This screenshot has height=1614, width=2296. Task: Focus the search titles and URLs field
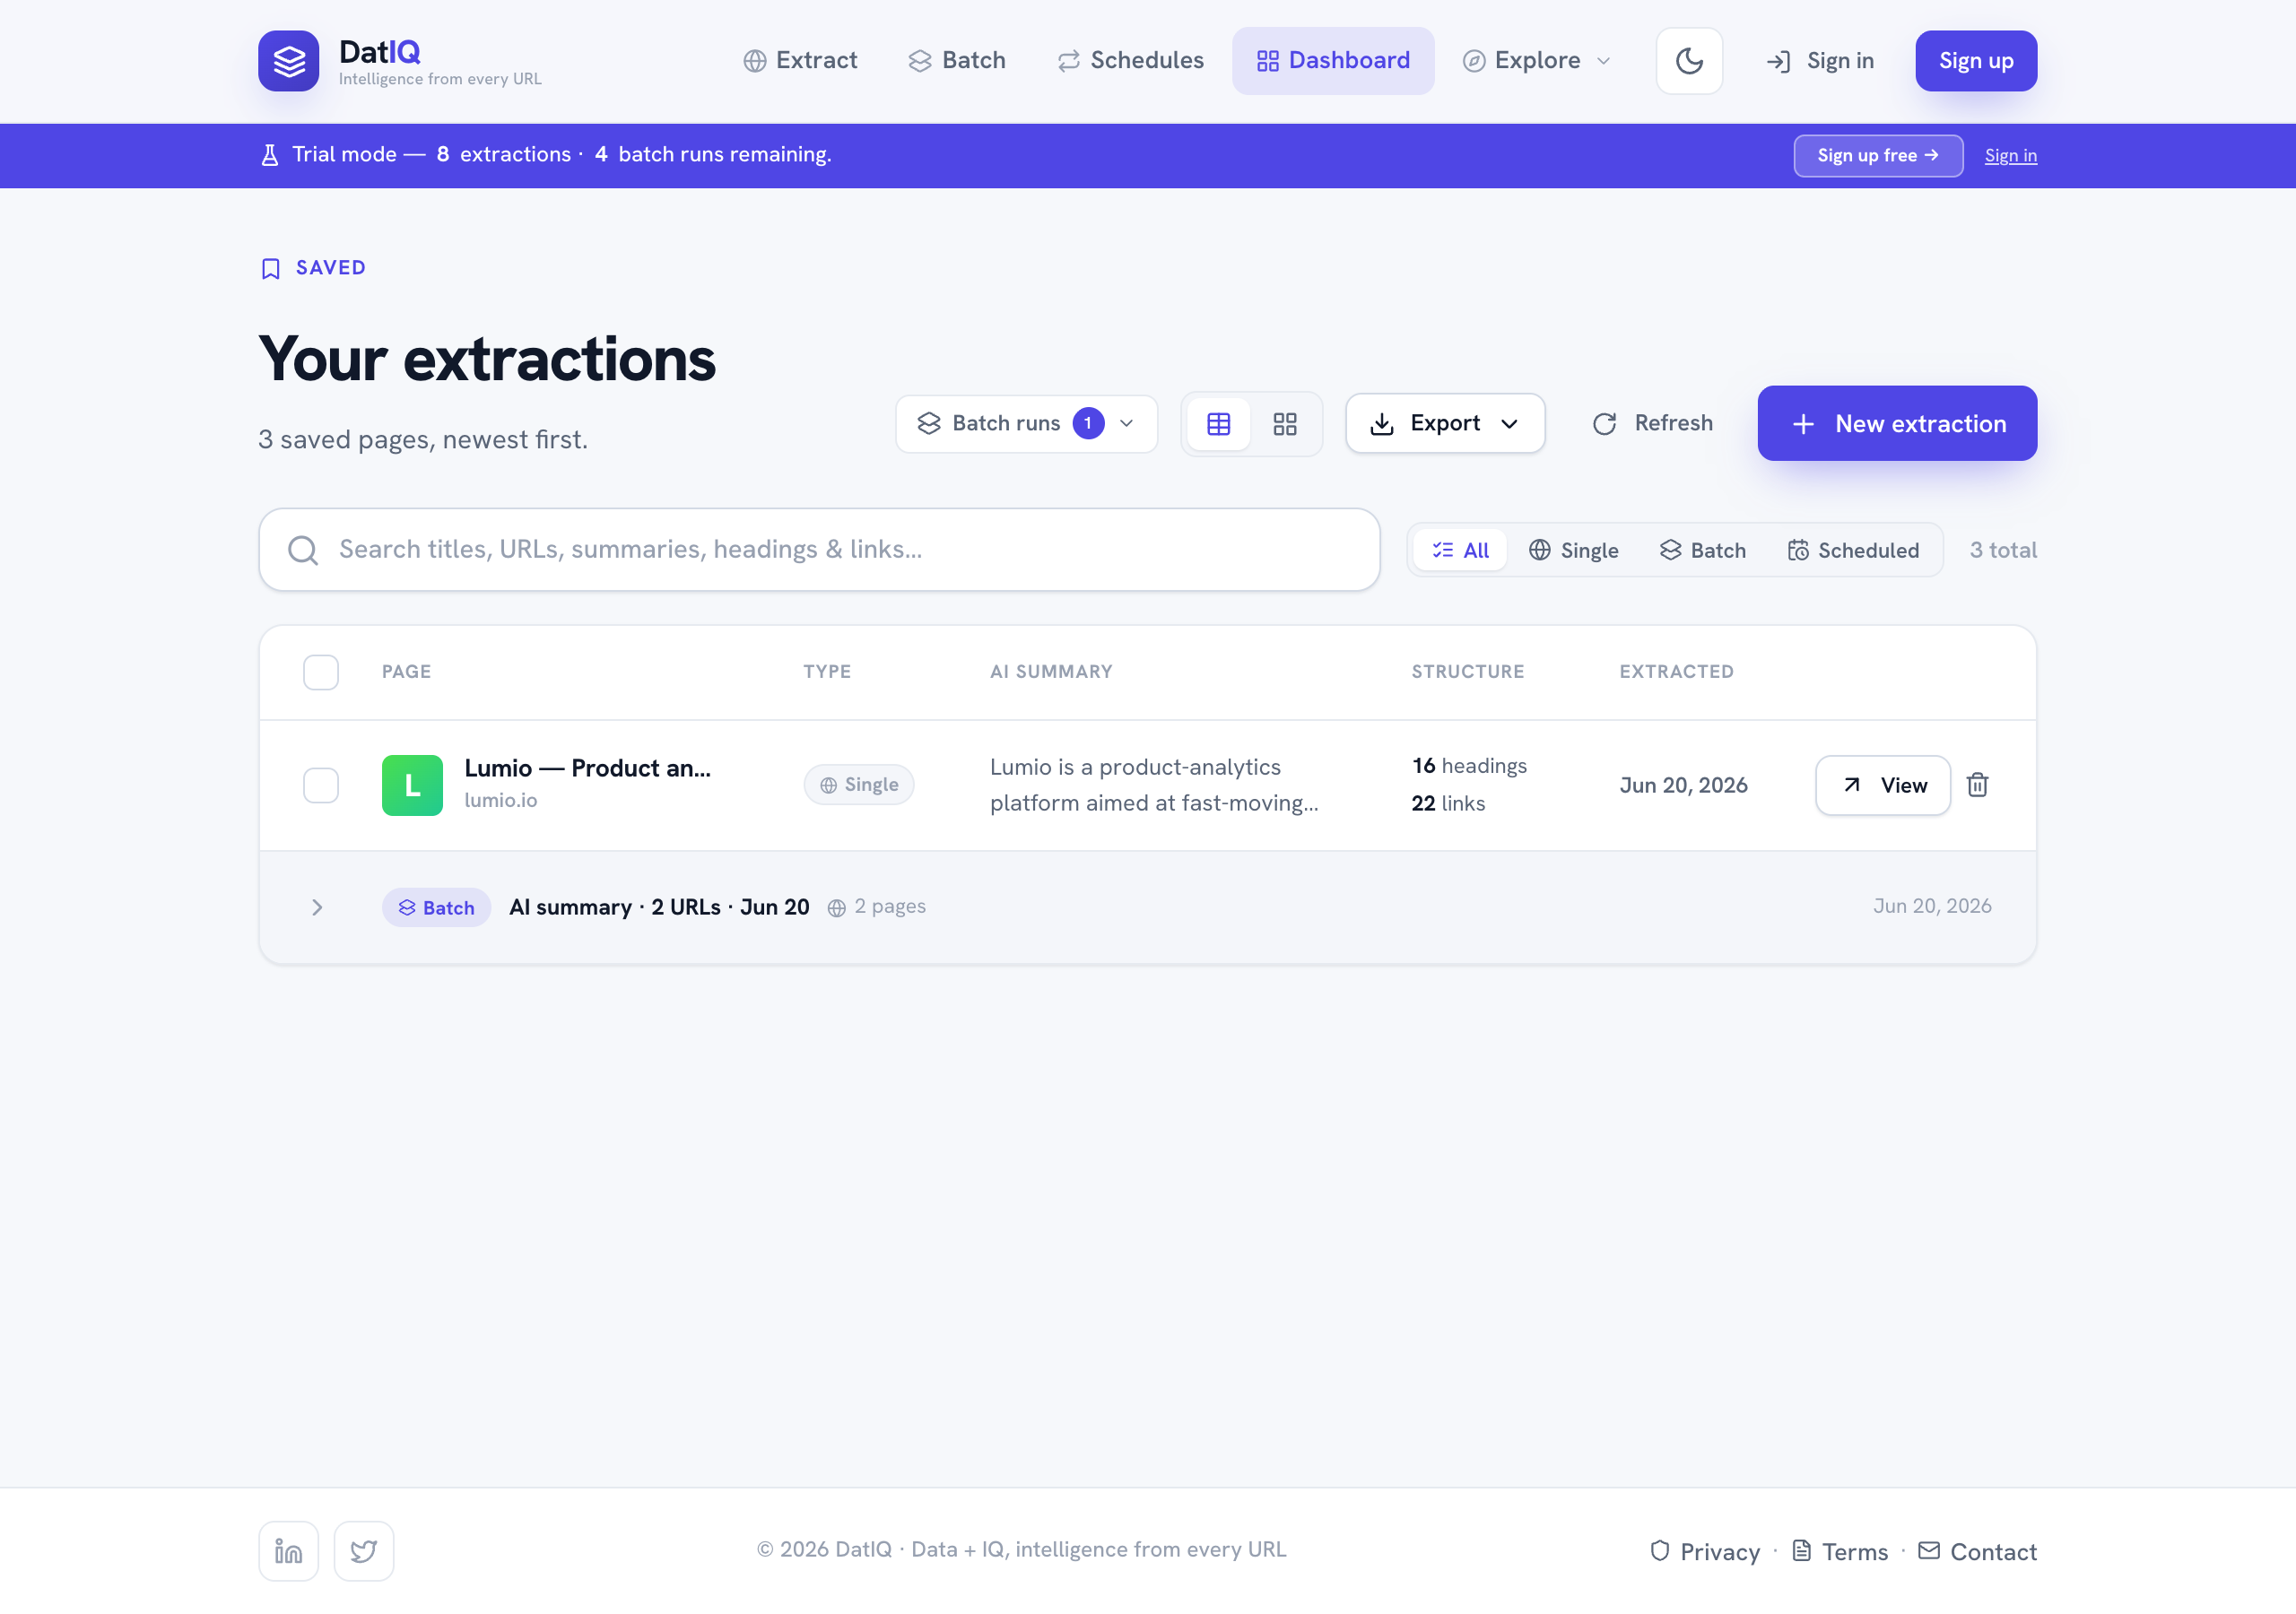pyautogui.click(x=819, y=550)
